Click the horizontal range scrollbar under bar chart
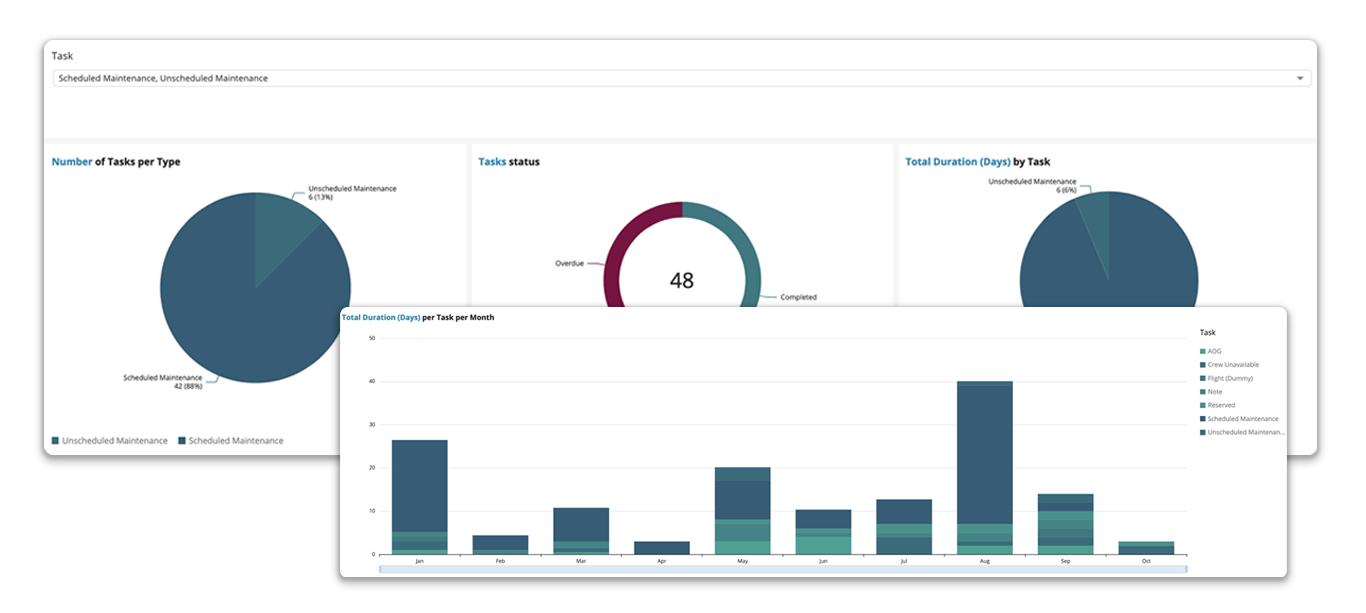The width and height of the screenshot is (1366, 613). [784, 570]
